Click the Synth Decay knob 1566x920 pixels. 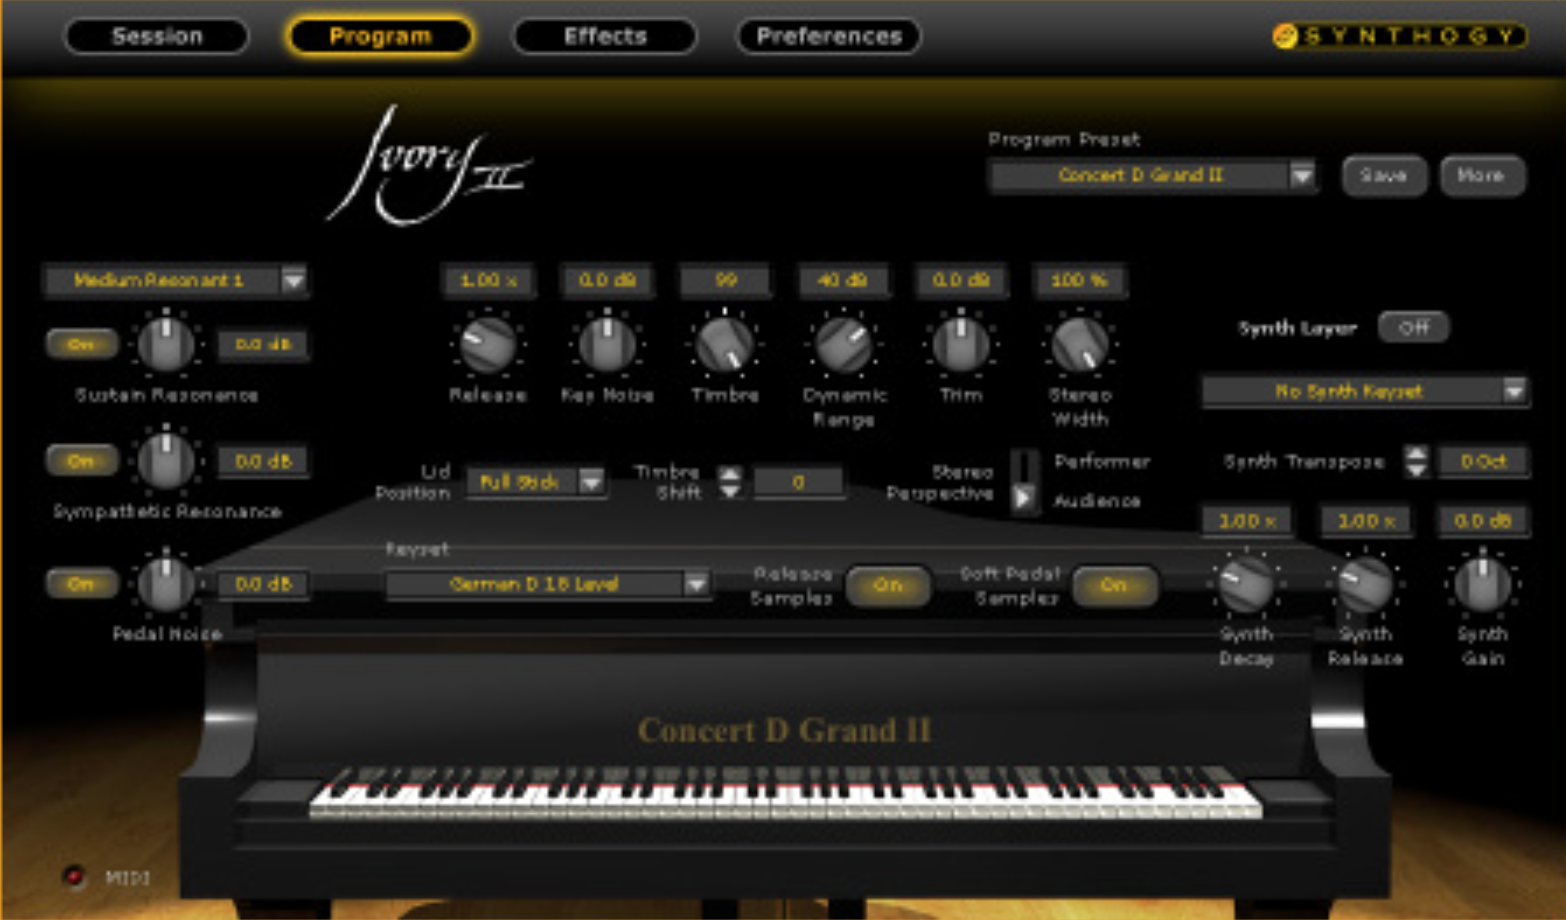coord(1246,583)
